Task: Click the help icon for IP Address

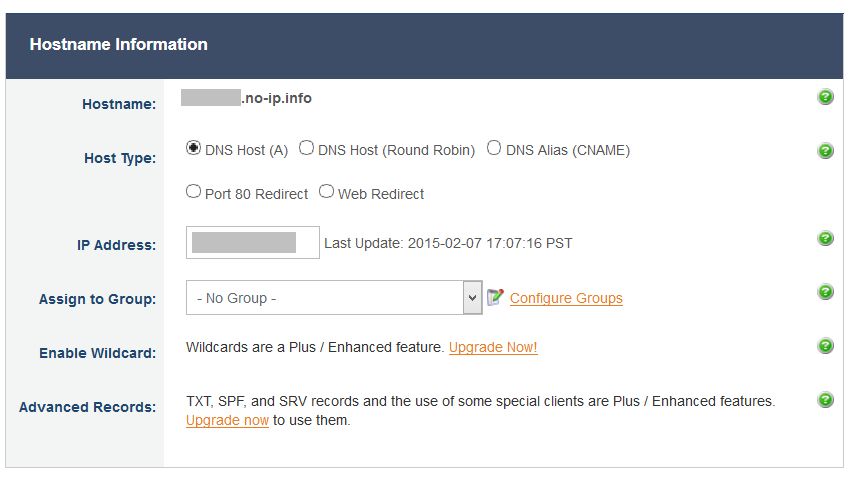Action: coord(825,238)
